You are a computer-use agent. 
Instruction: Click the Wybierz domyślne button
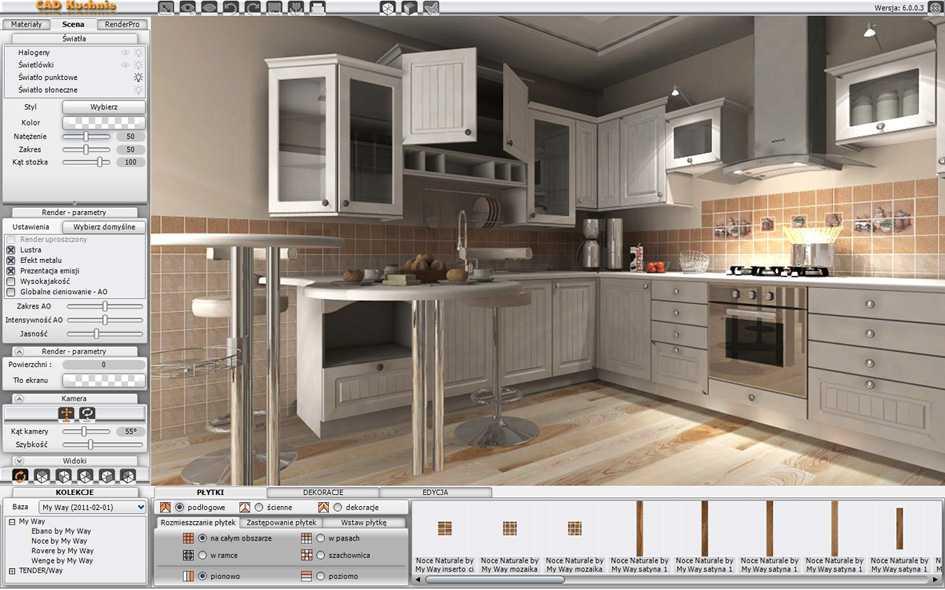coord(104,227)
